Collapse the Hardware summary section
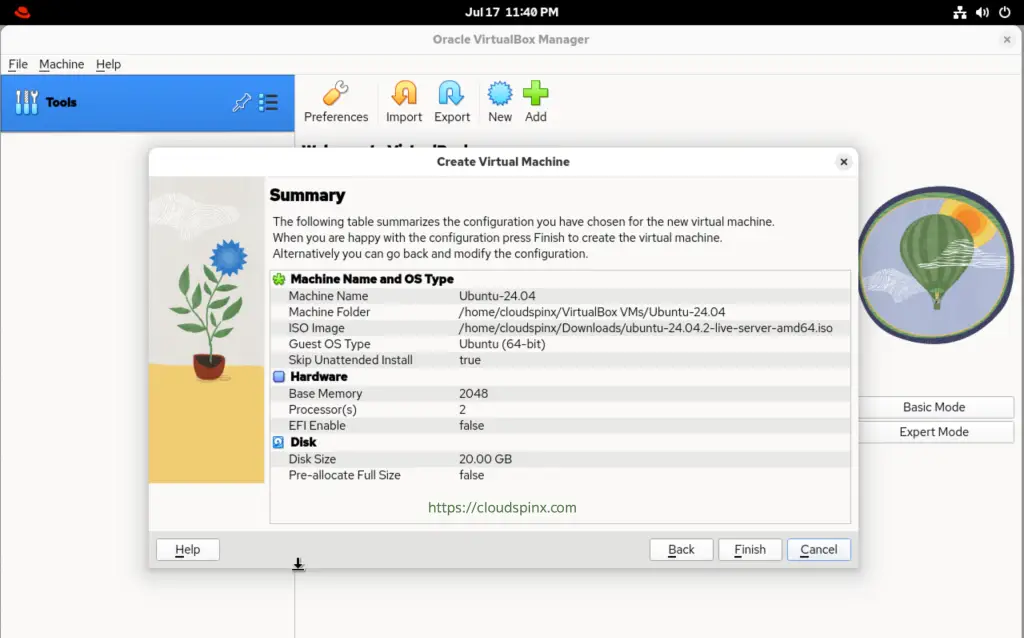This screenshot has width=1024, height=638. pos(279,377)
